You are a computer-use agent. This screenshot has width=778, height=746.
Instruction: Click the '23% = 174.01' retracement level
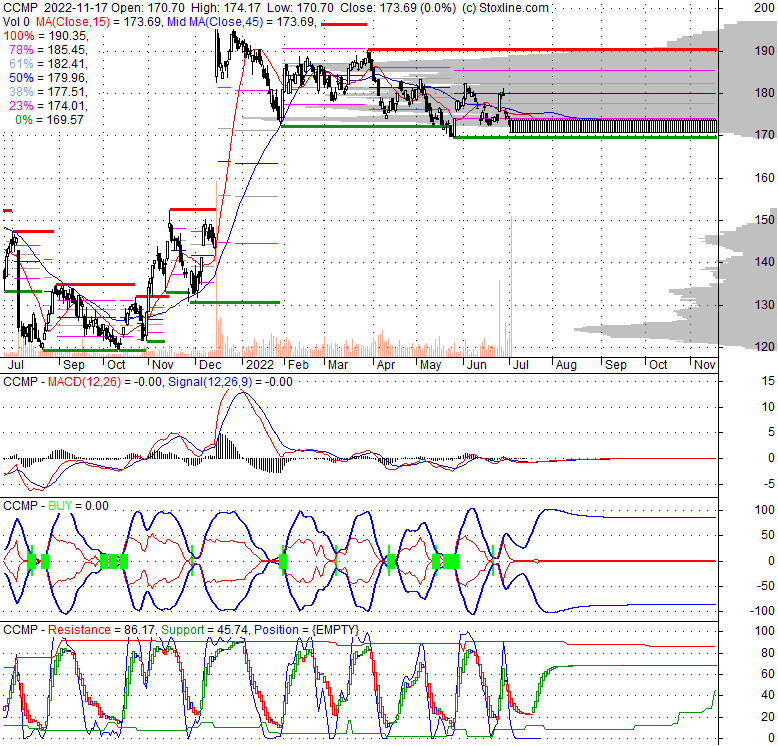point(48,105)
